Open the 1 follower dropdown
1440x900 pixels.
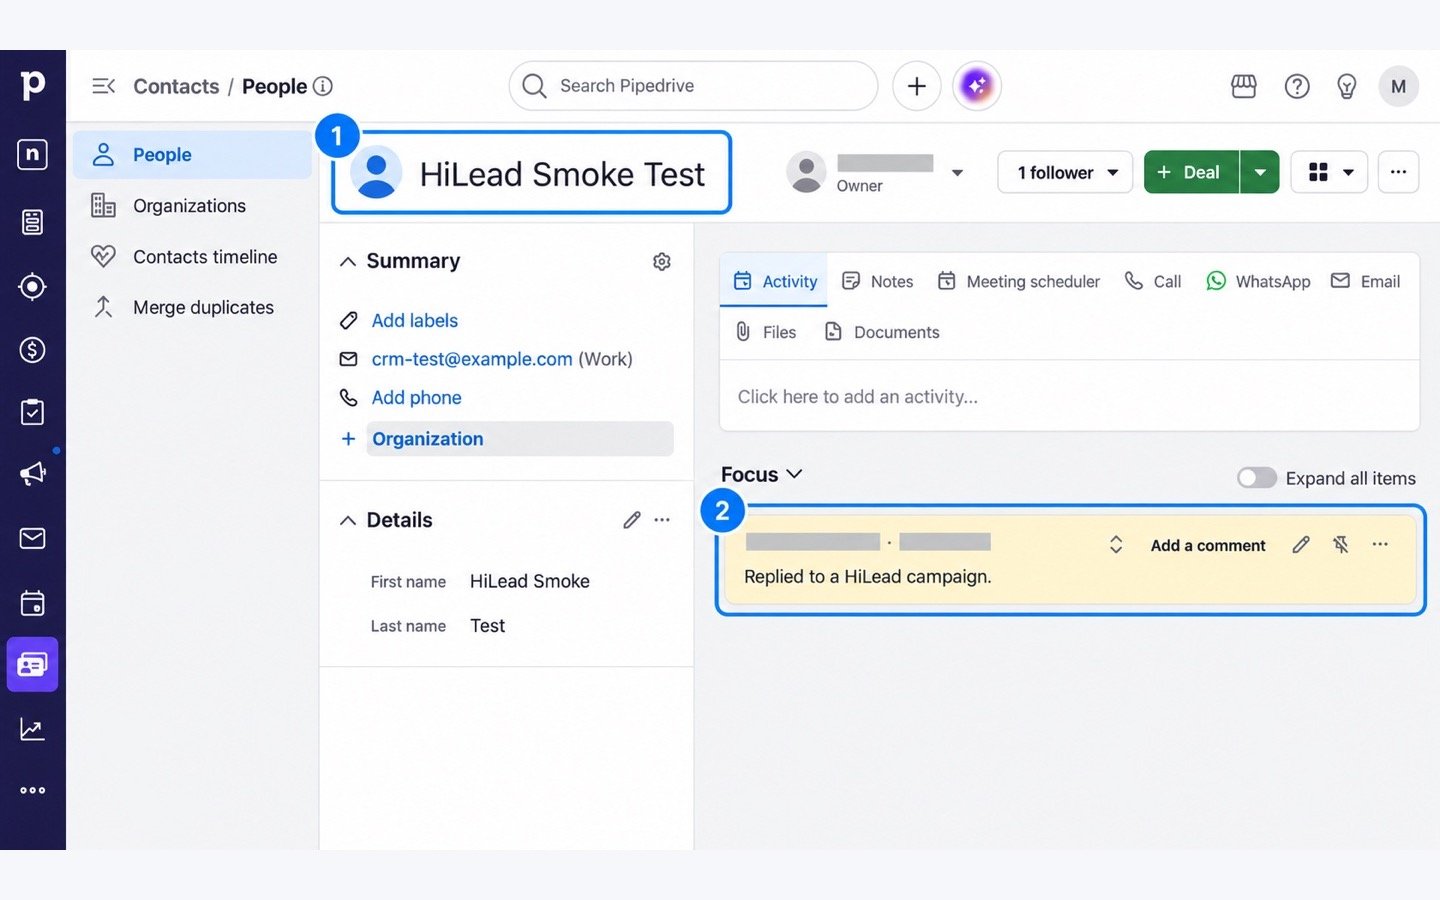pos(1065,172)
